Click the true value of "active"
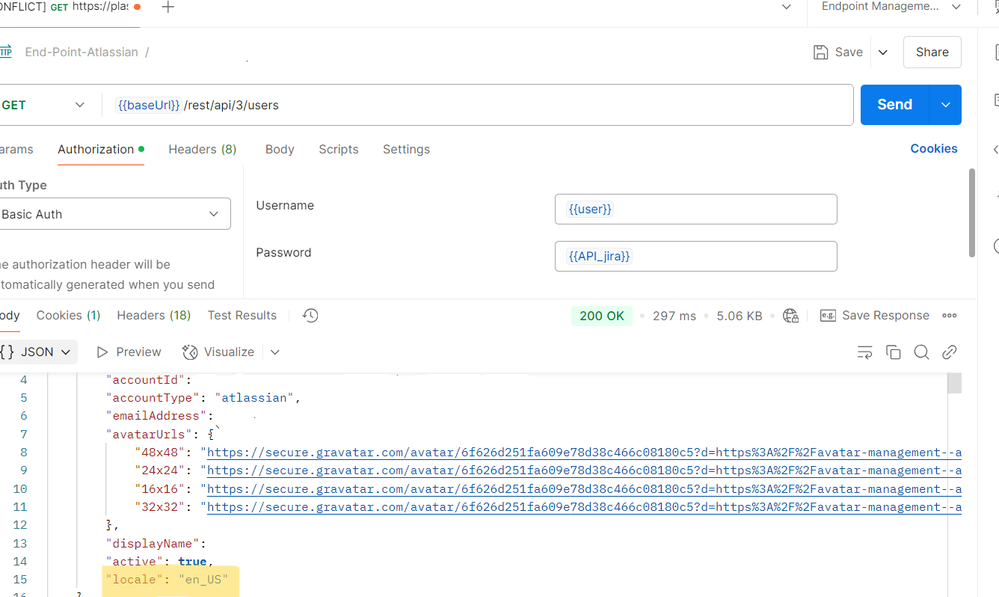This screenshot has width=999, height=597. click(192, 561)
